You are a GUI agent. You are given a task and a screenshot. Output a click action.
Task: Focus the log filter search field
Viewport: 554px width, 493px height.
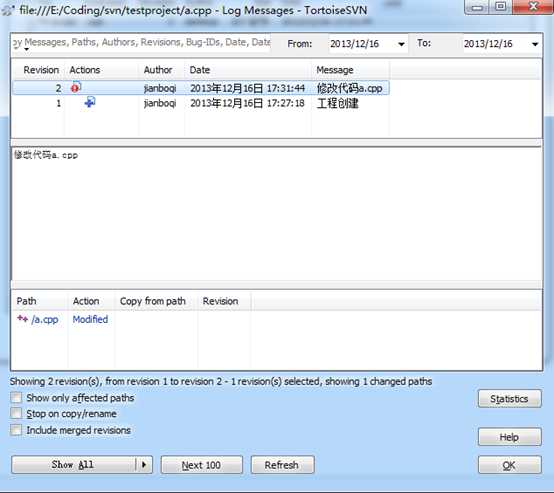(141, 43)
